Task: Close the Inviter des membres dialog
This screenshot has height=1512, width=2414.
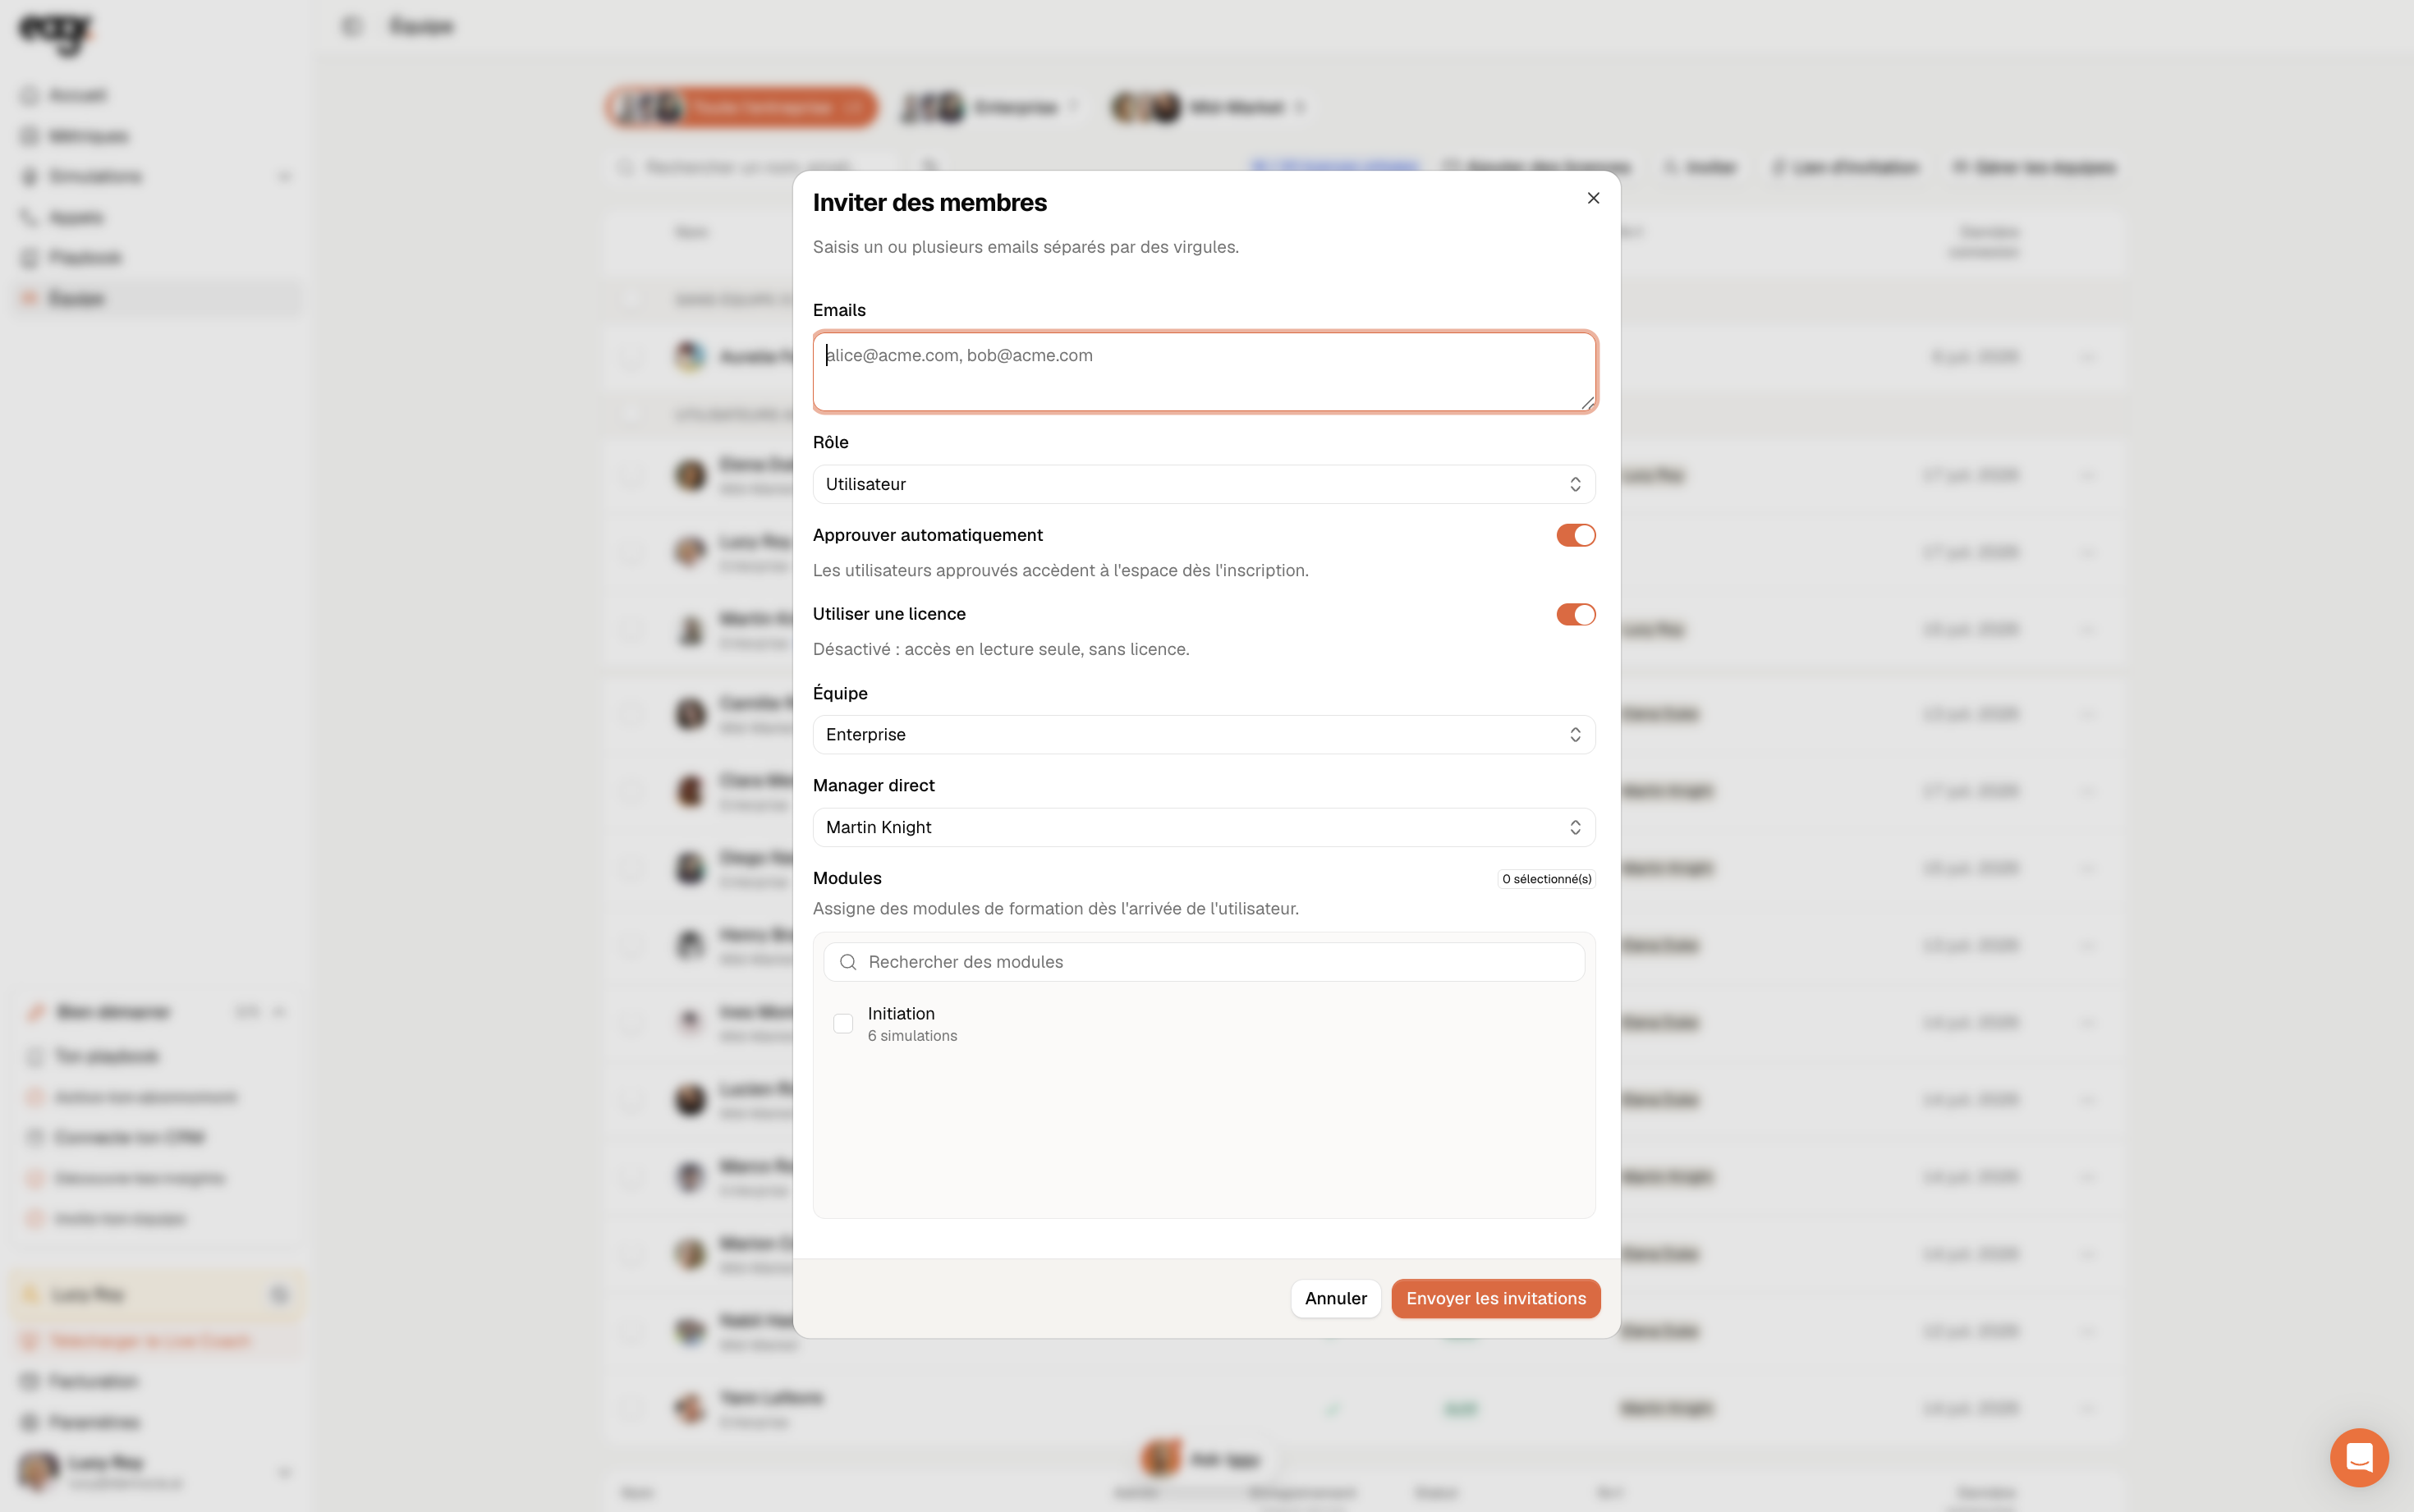Action: coord(1593,198)
